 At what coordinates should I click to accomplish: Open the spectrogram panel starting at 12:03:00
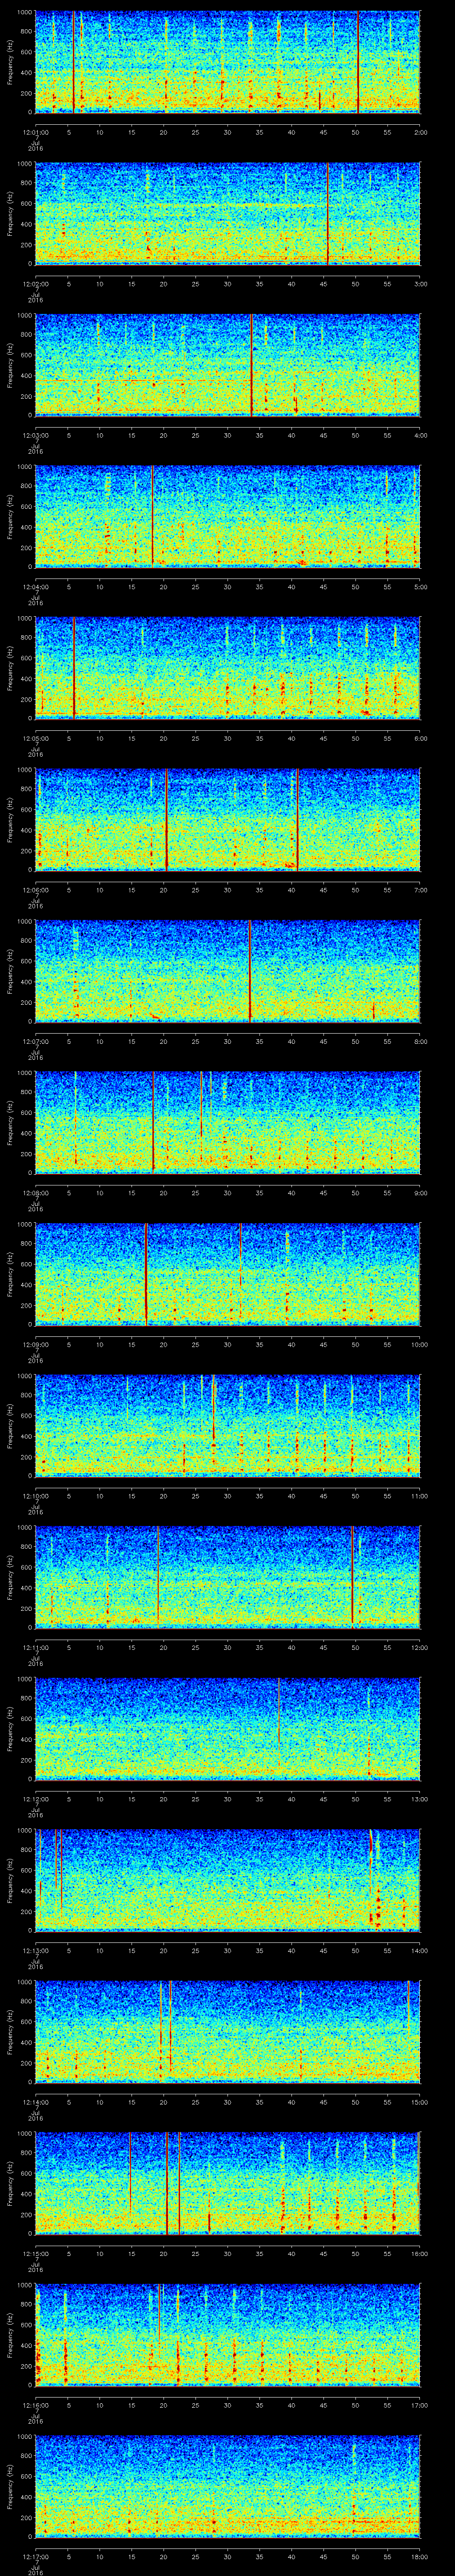point(228,365)
